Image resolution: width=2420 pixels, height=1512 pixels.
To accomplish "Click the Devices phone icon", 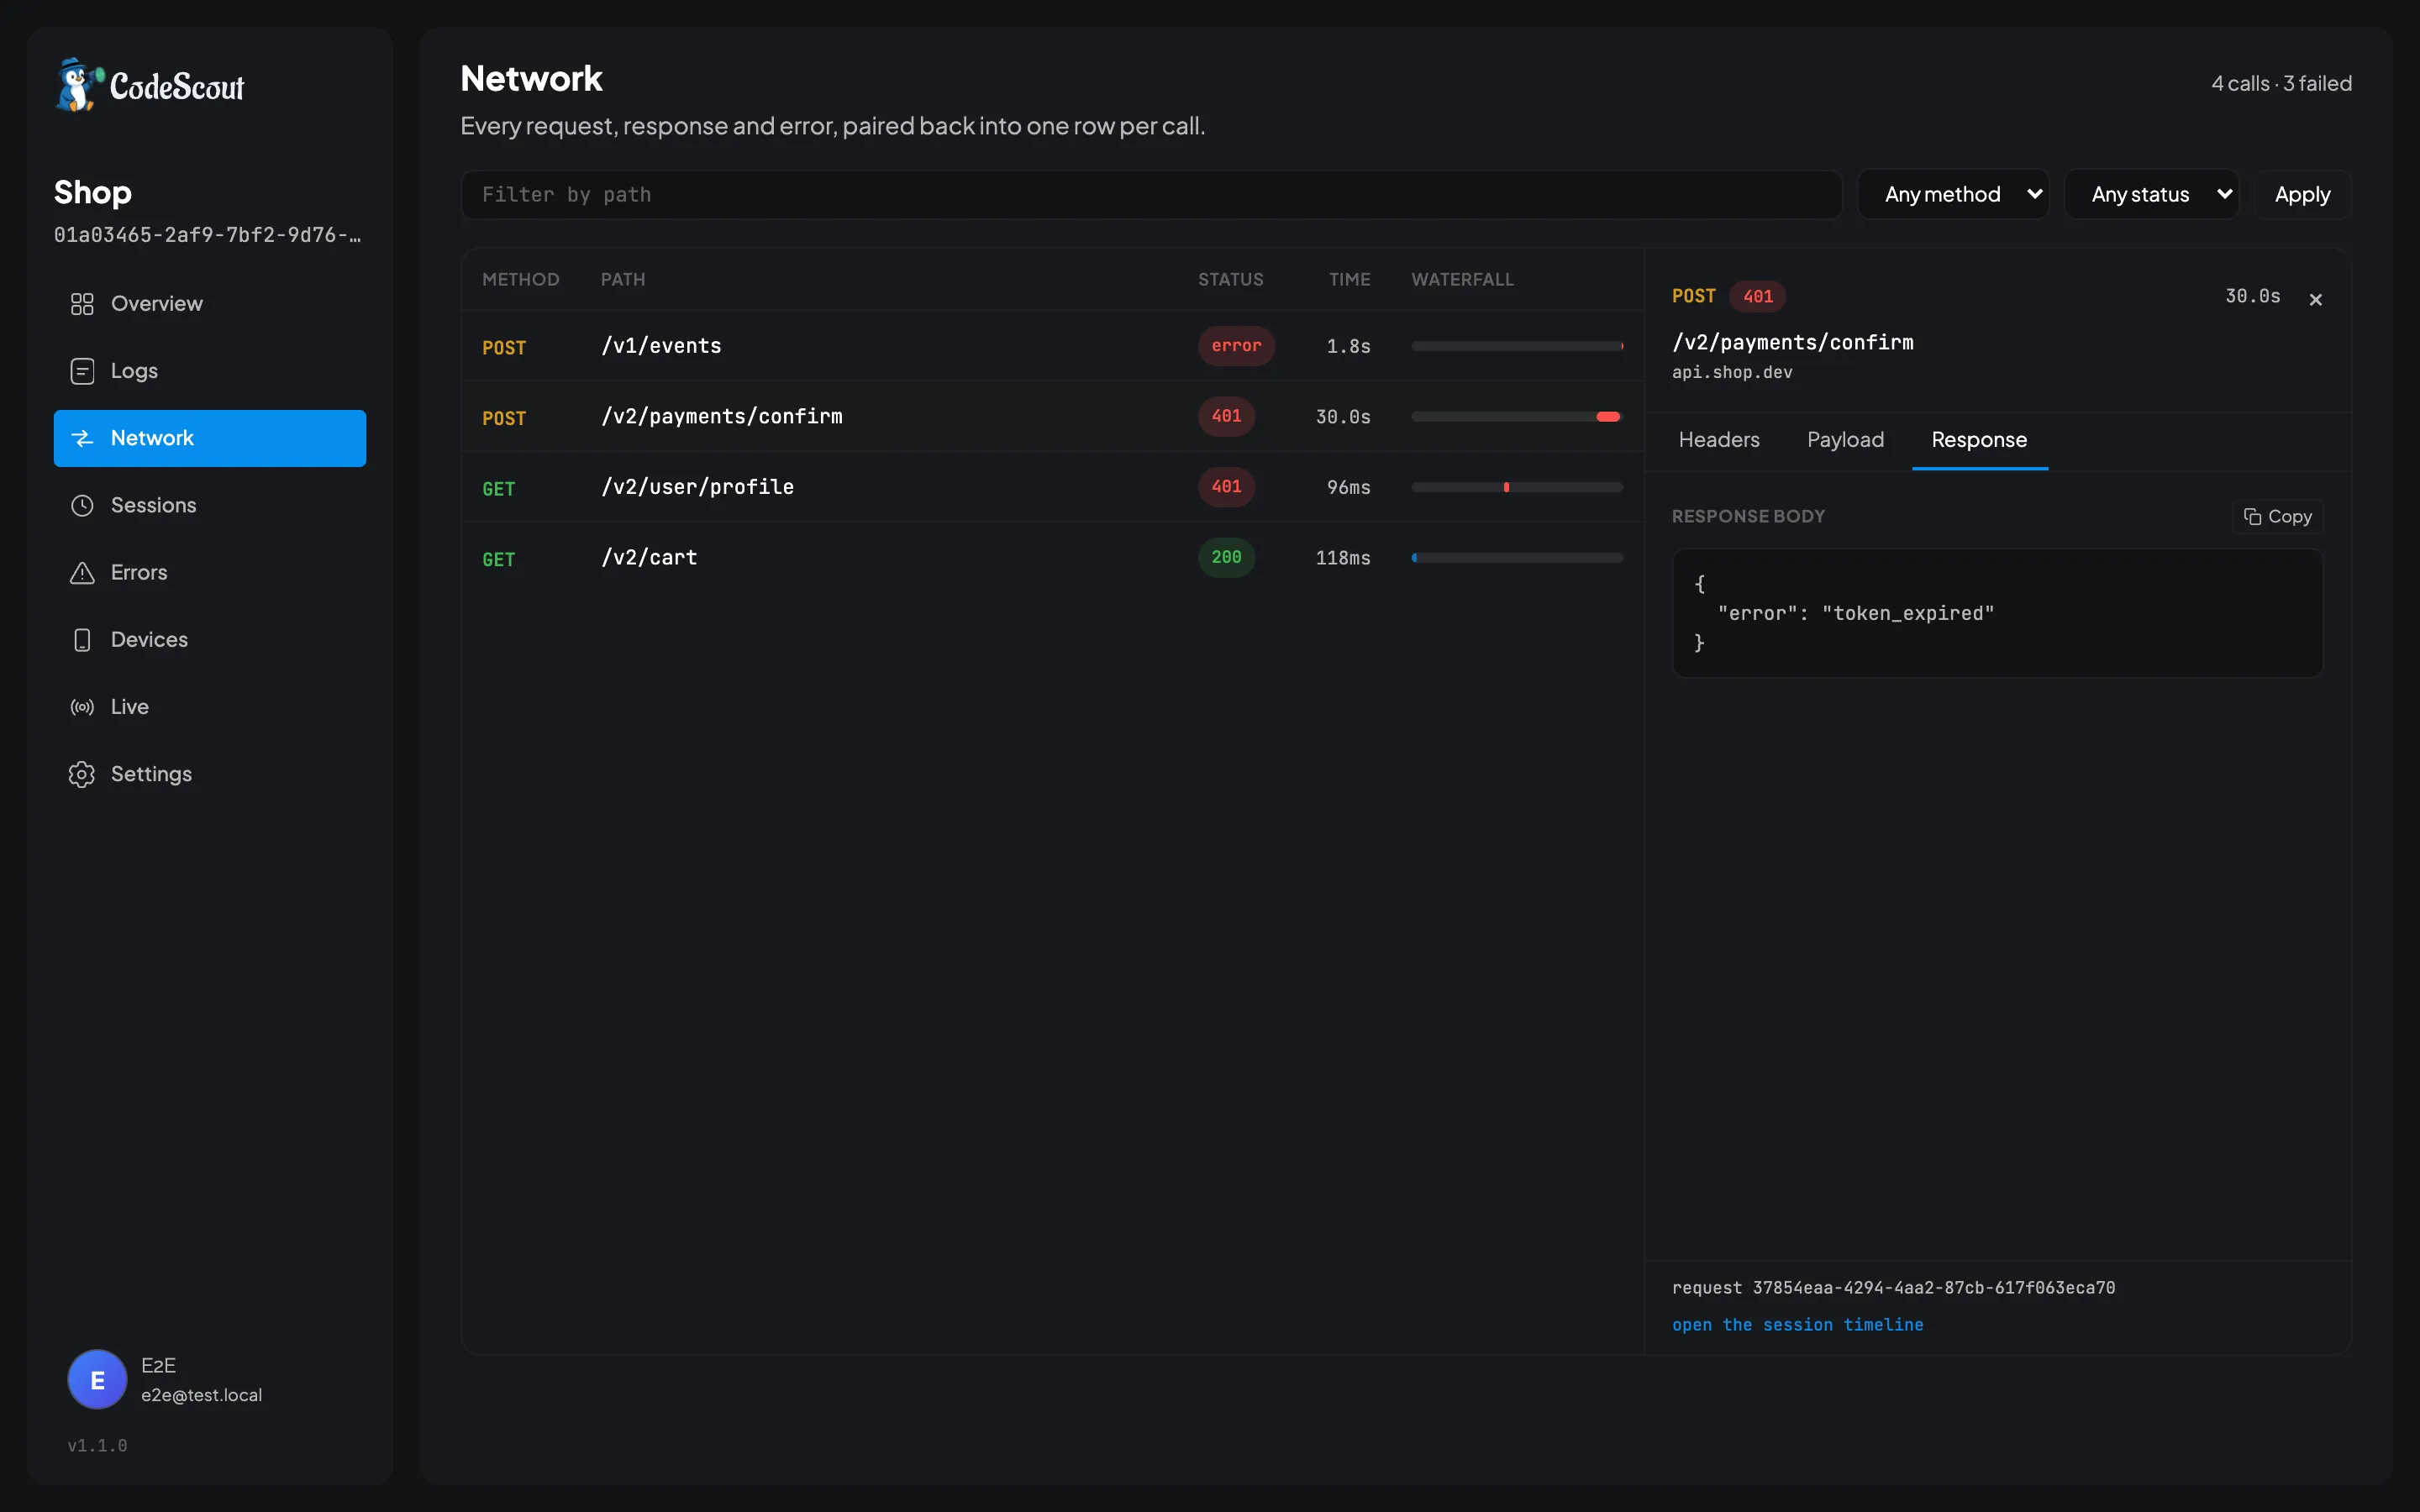I will coord(82,640).
